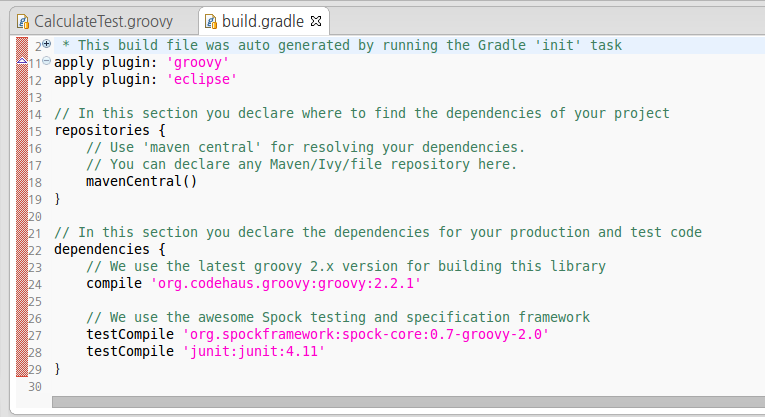Click the 'groovy' plugin string
Image resolution: width=765 pixels, height=417 pixels.
(x=198, y=62)
